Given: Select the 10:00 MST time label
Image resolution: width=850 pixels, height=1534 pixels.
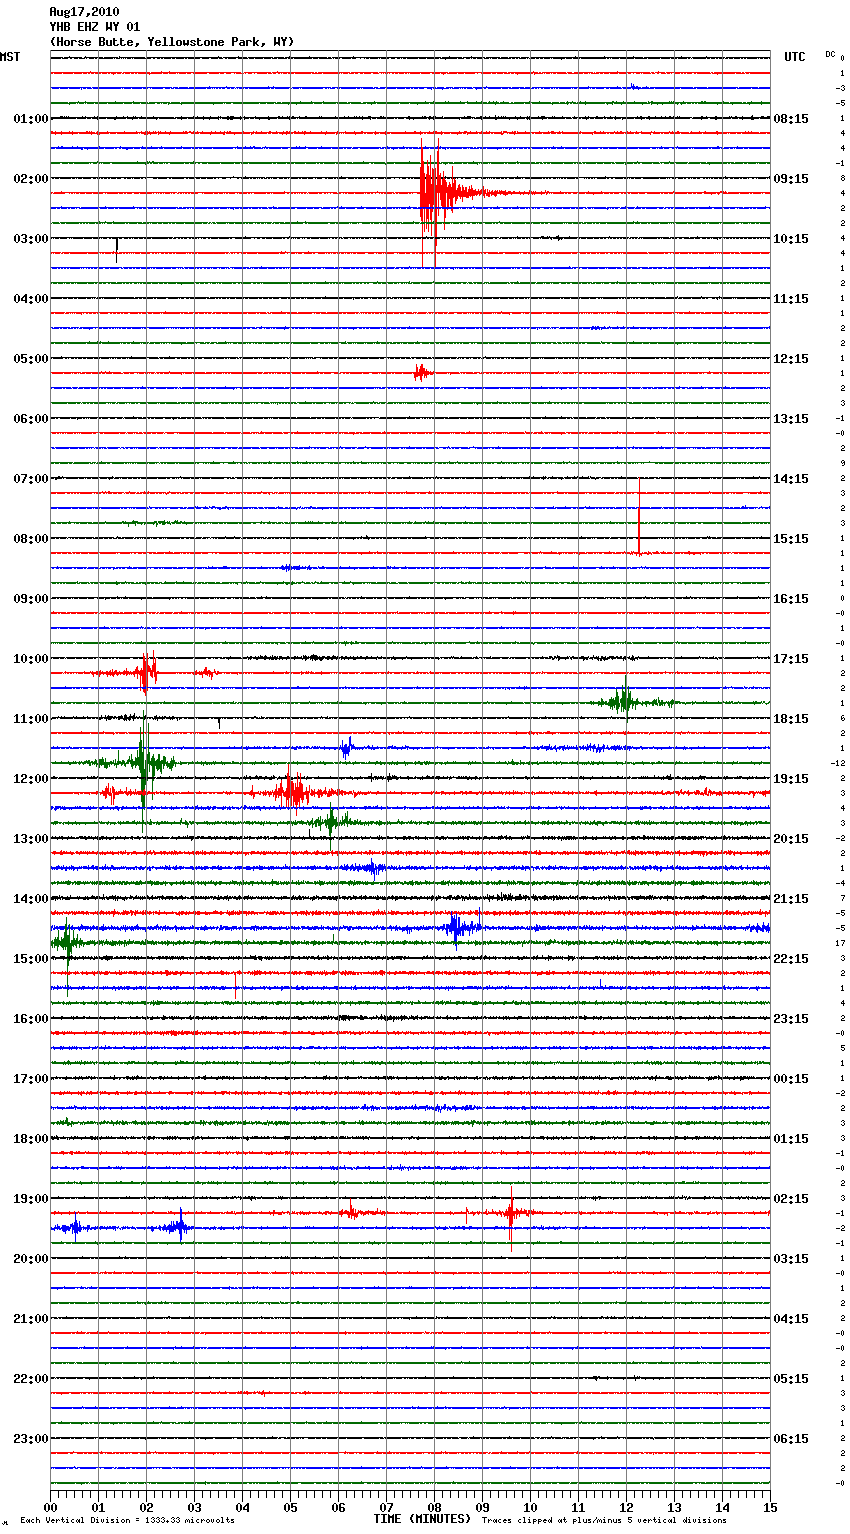Looking at the screenshot, I should point(31,659).
